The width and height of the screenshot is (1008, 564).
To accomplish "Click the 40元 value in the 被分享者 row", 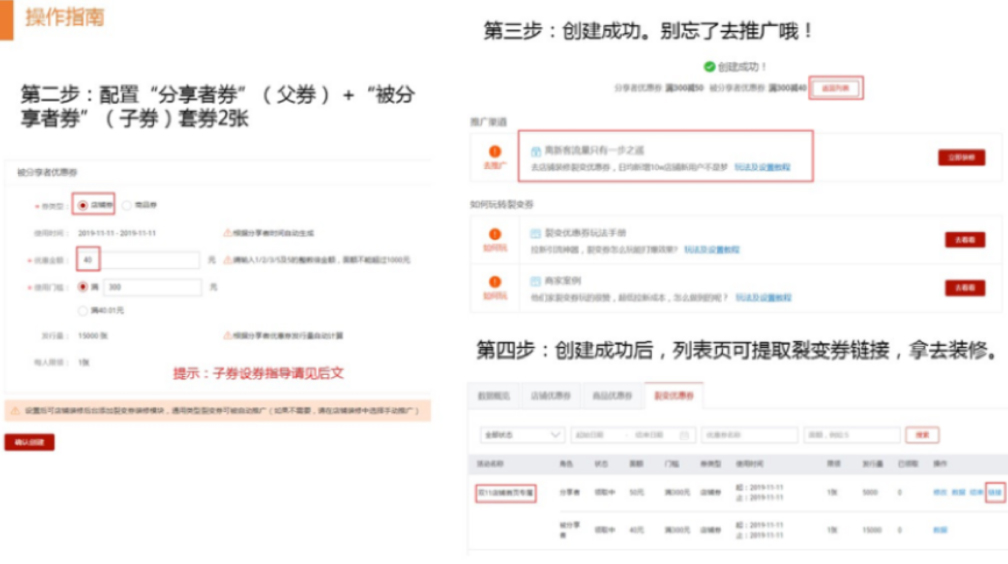I will [x=636, y=530].
